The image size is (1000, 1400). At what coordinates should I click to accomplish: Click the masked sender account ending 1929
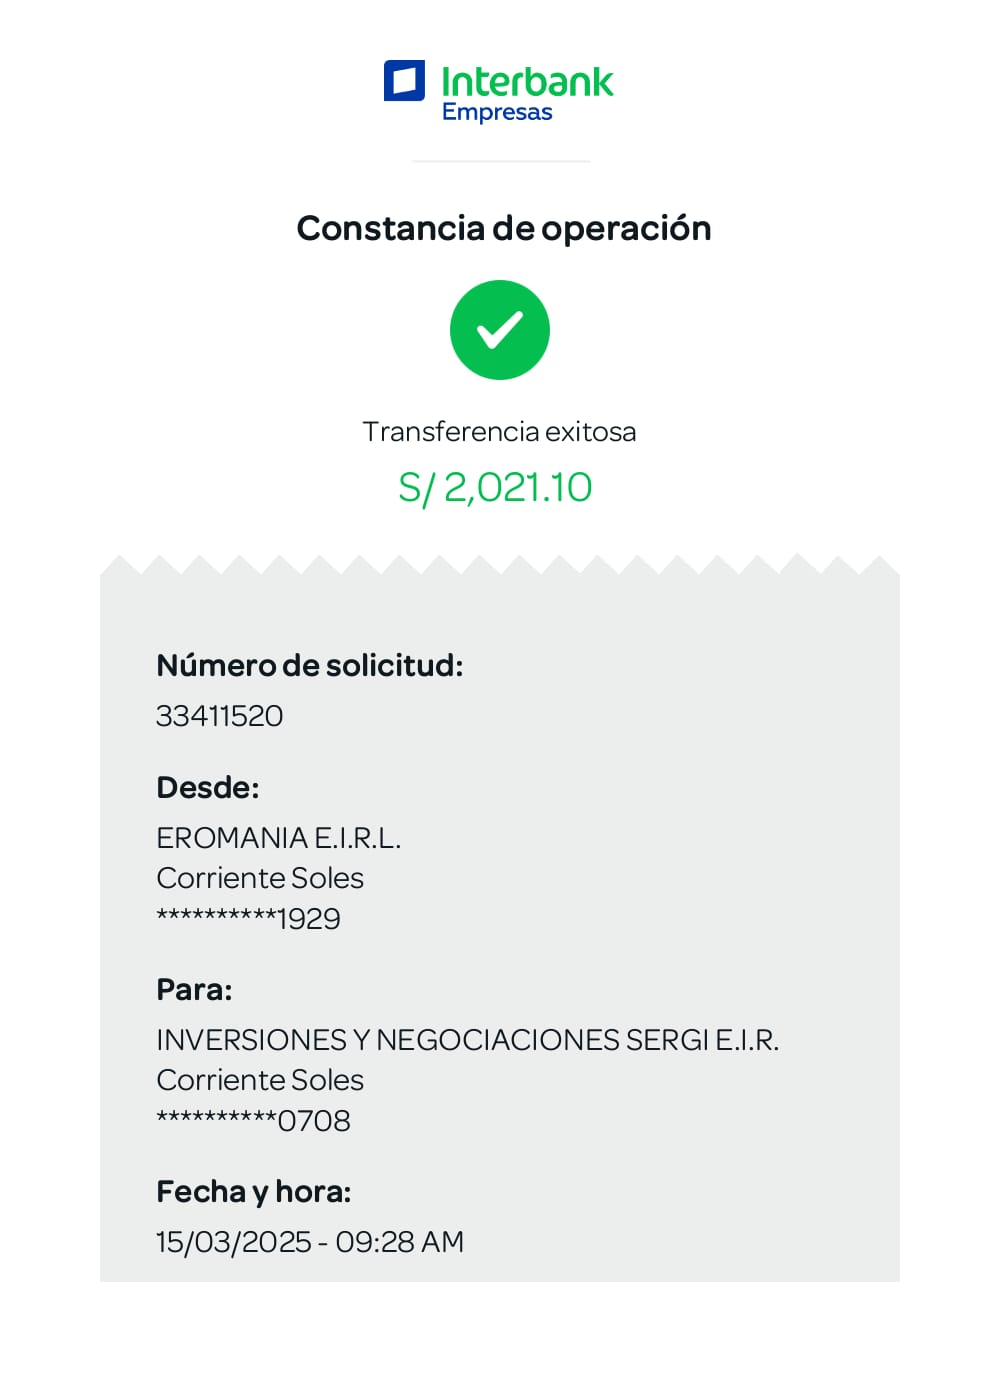pyautogui.click(x=249, y=918)
